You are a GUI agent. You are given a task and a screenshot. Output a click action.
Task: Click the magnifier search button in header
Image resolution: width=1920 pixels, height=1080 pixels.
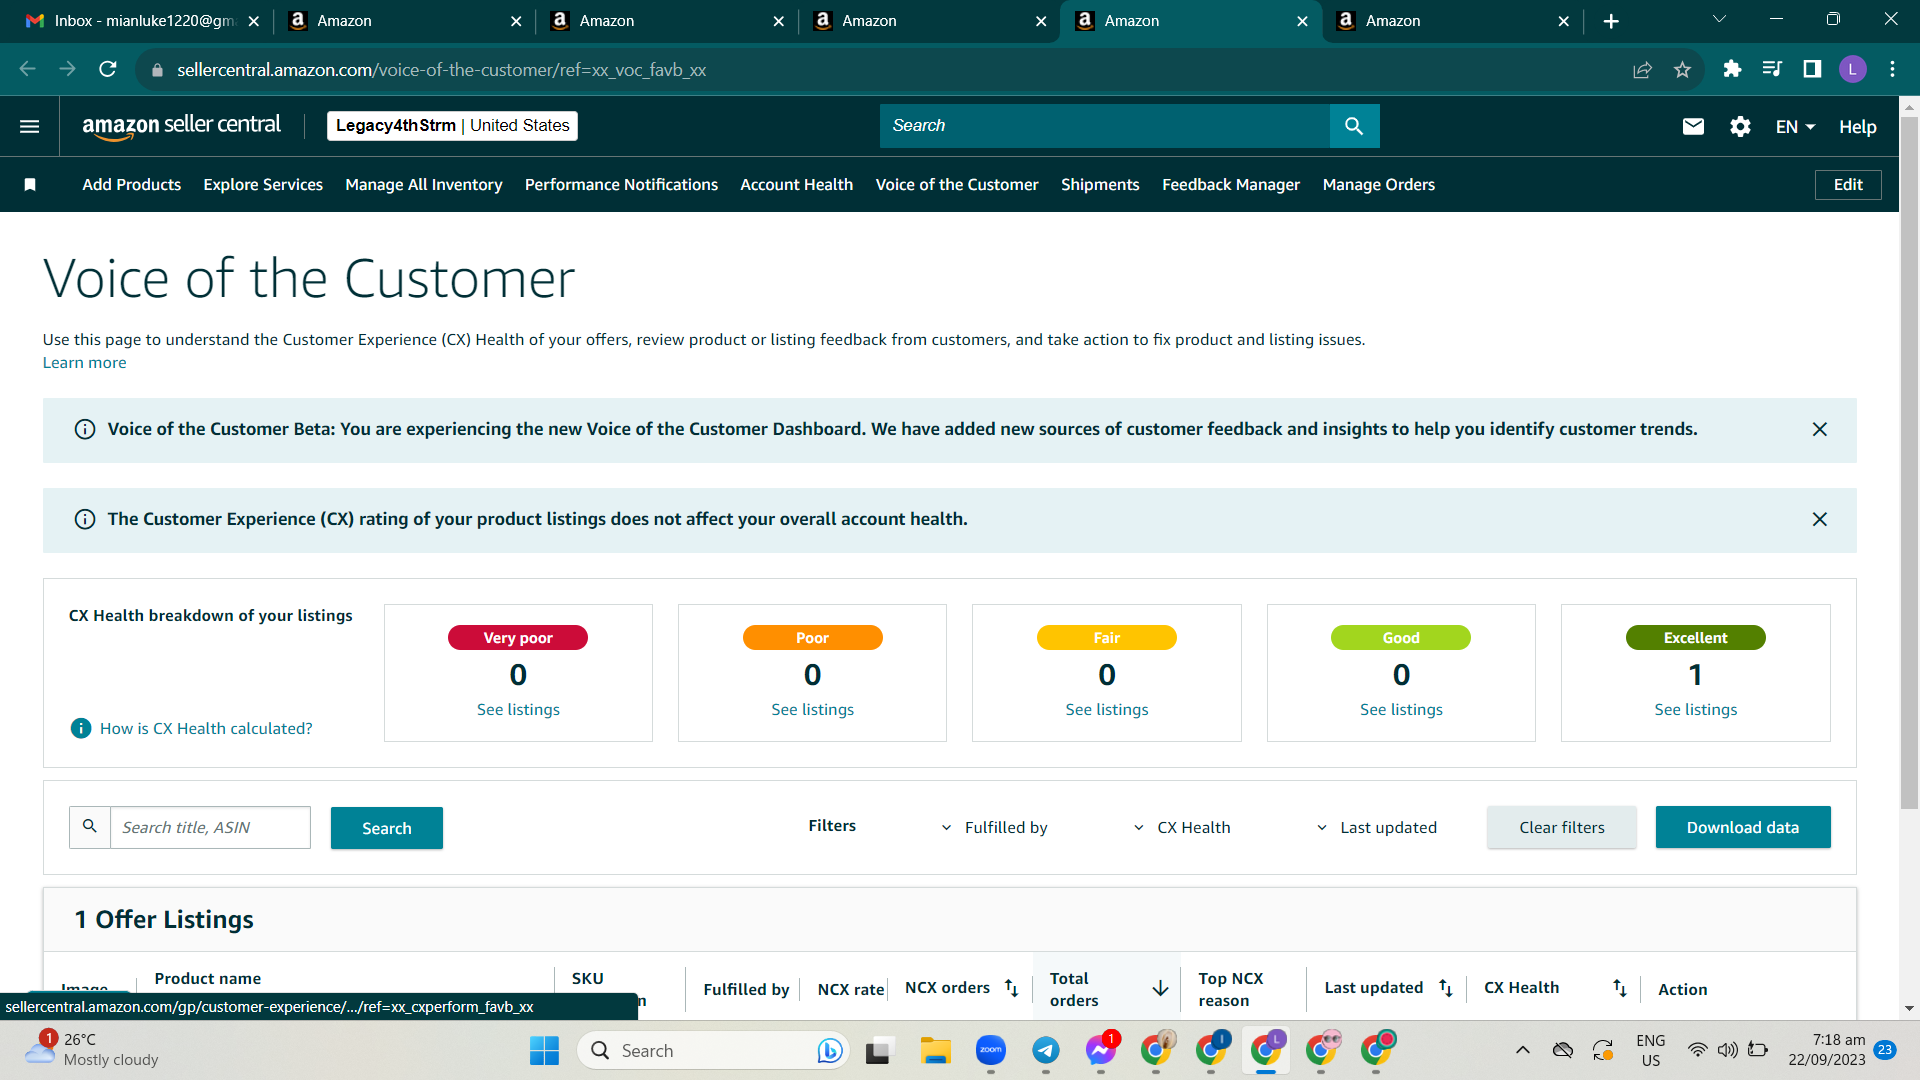click(1354, 126)
